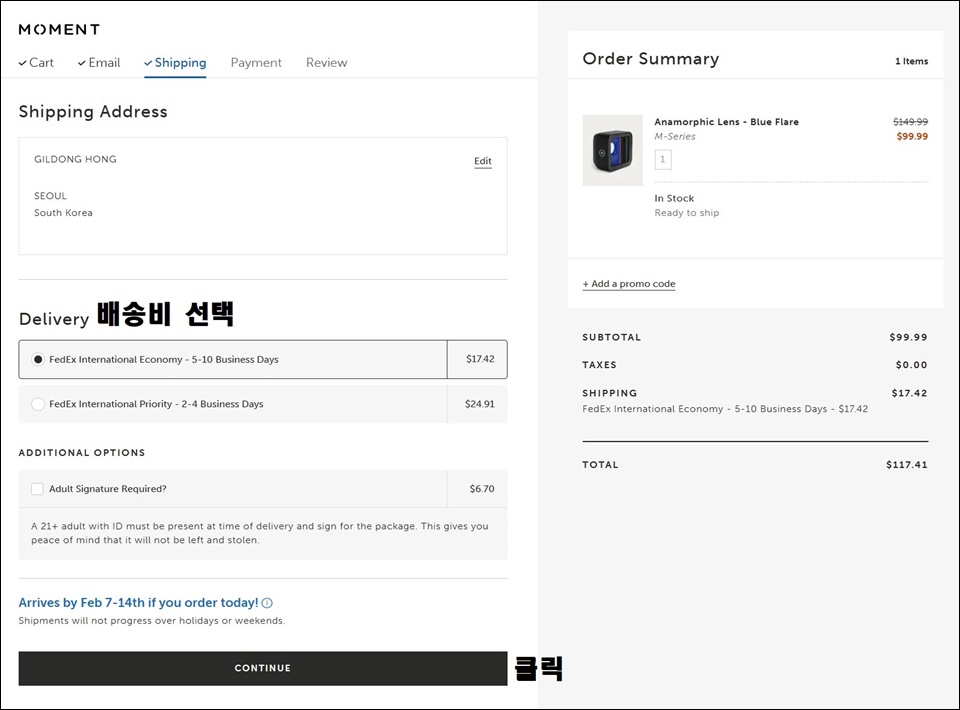This screenshot has height=710, width=960.
Task: Click the $24.91 Priority price cell
Action: tap(479, 404)
